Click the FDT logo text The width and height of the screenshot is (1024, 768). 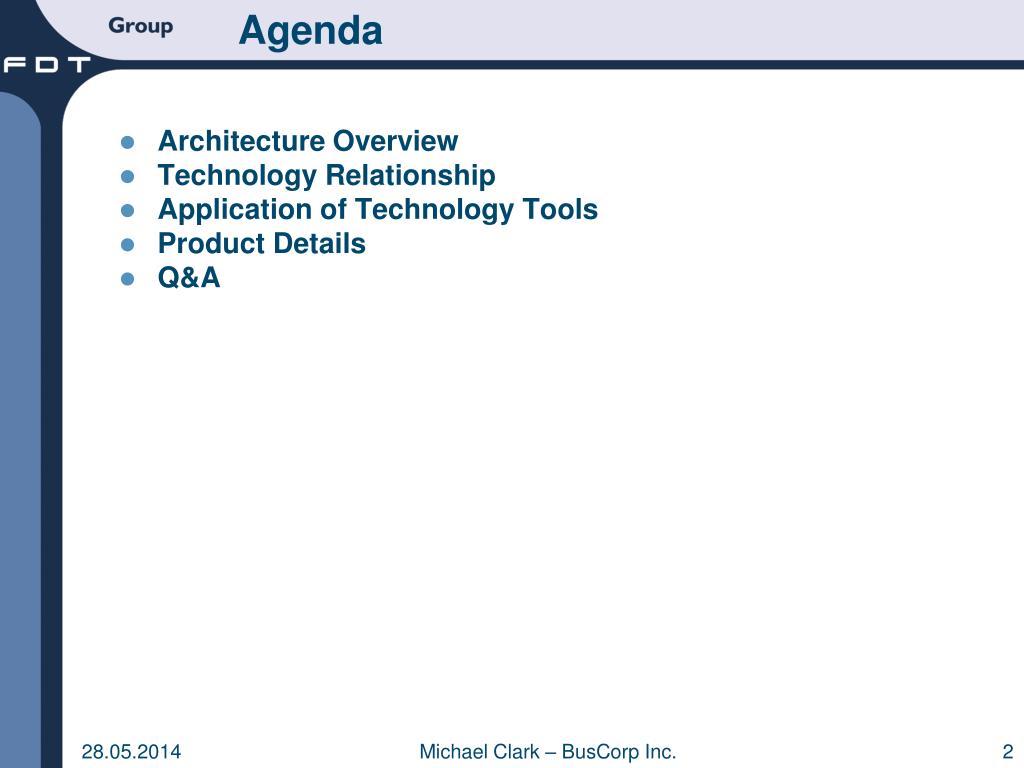pos(46,65)
